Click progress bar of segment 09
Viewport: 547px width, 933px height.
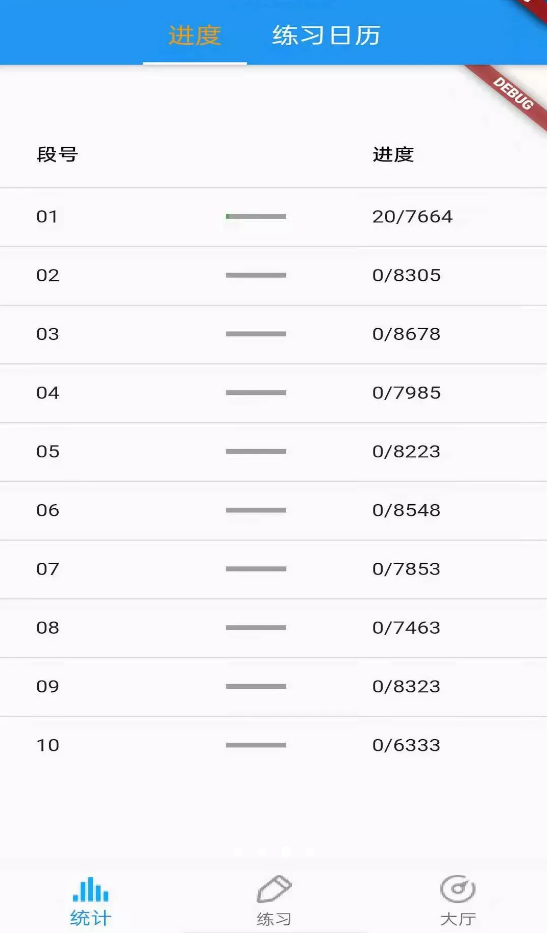click(256, 686)
